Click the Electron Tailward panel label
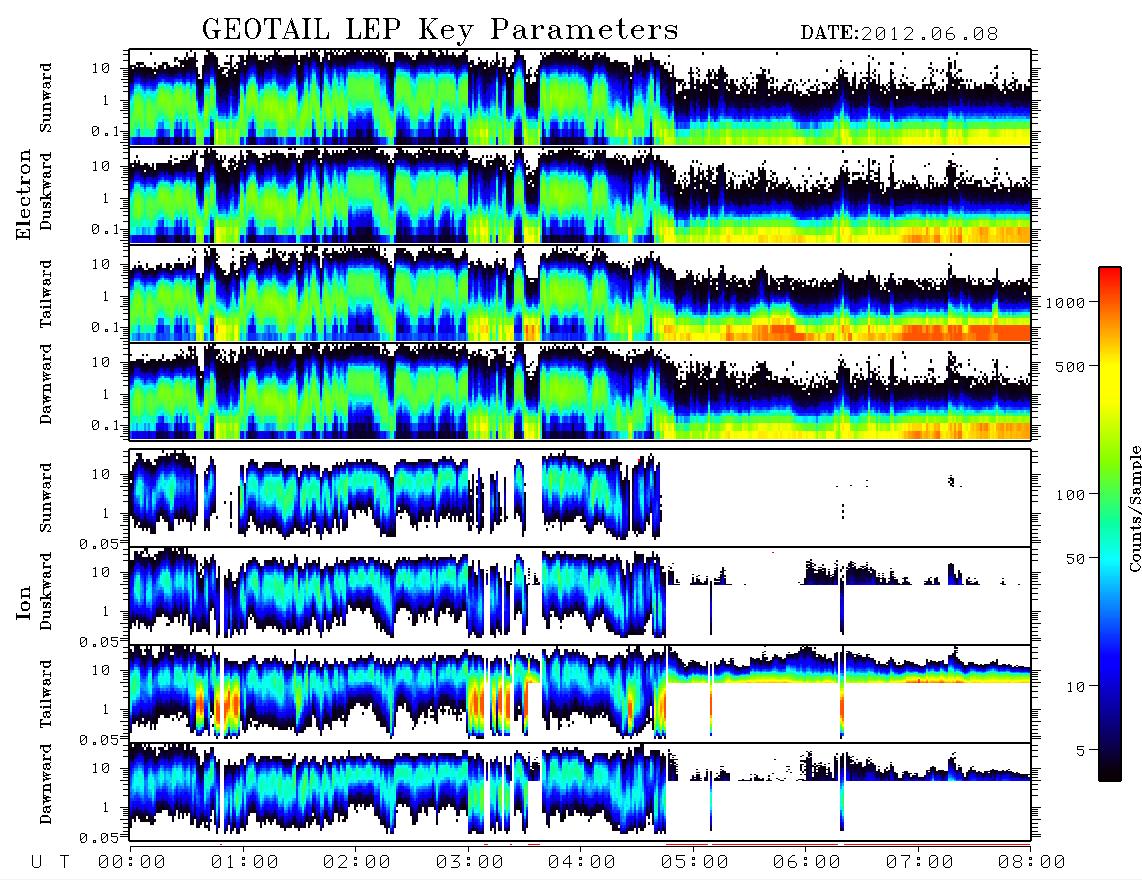Viewport: 1142px width, 880px height. click(x=46, y=293)
